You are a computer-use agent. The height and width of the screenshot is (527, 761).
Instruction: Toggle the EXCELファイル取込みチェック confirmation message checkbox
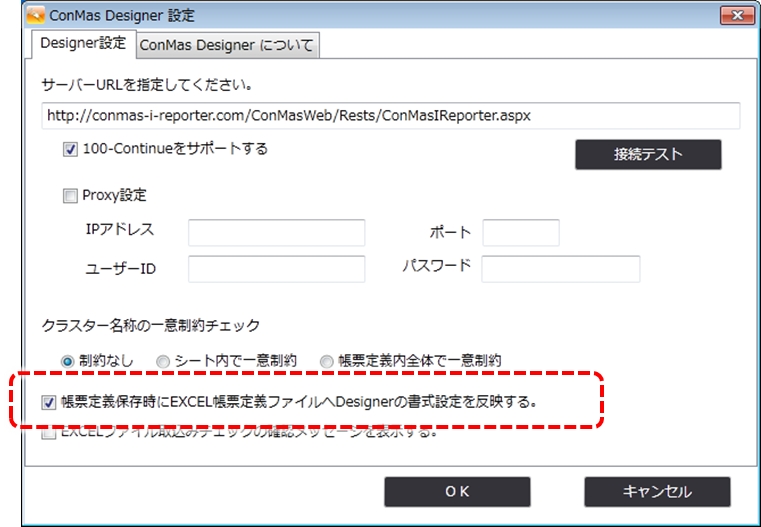pos(49,432)
